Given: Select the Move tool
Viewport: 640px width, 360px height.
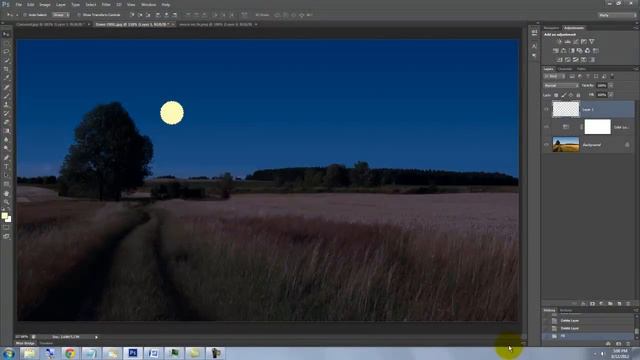Looking at the screenshot, I should pos(6,34).
